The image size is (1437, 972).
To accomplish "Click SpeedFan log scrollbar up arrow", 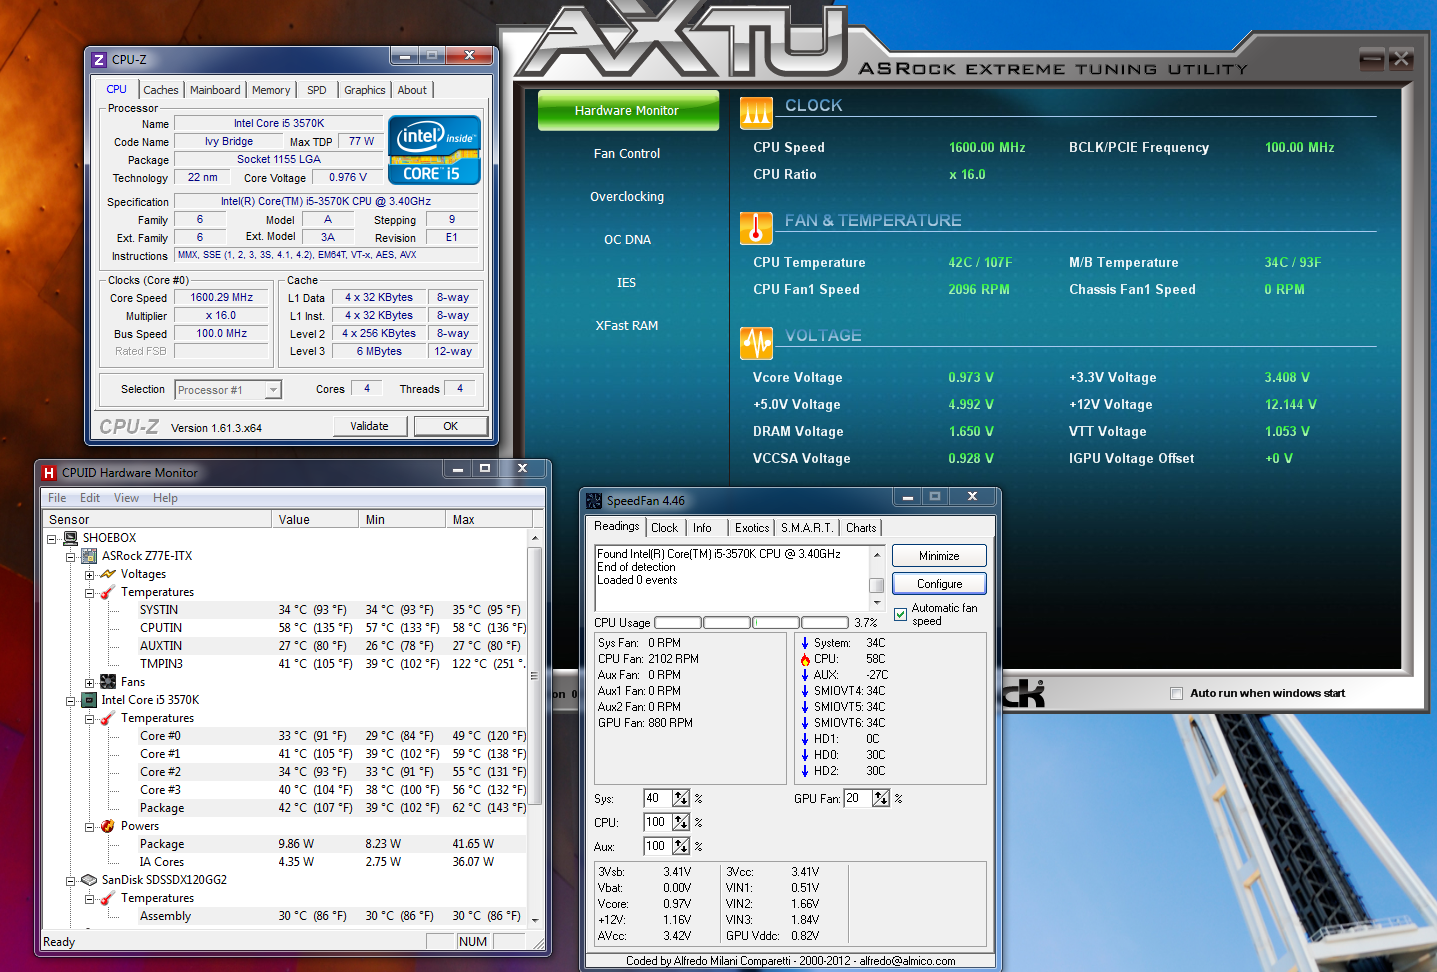I will (x=877, y=554).
